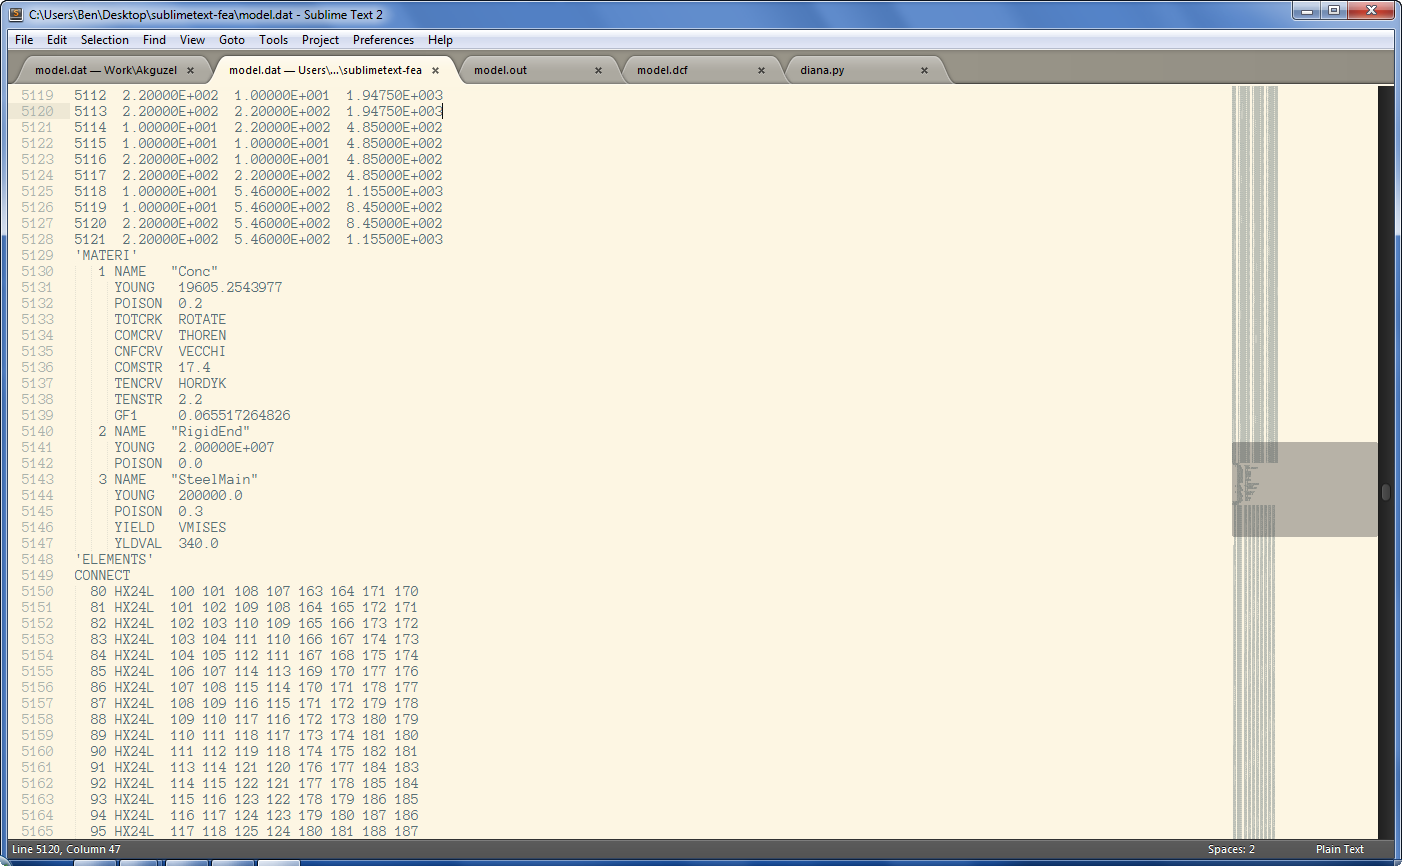Click the Line 5120, Column 47 status indicator
Viewport: 1402px width, 866px height.
pyautogui.click(x=65, y=849)
